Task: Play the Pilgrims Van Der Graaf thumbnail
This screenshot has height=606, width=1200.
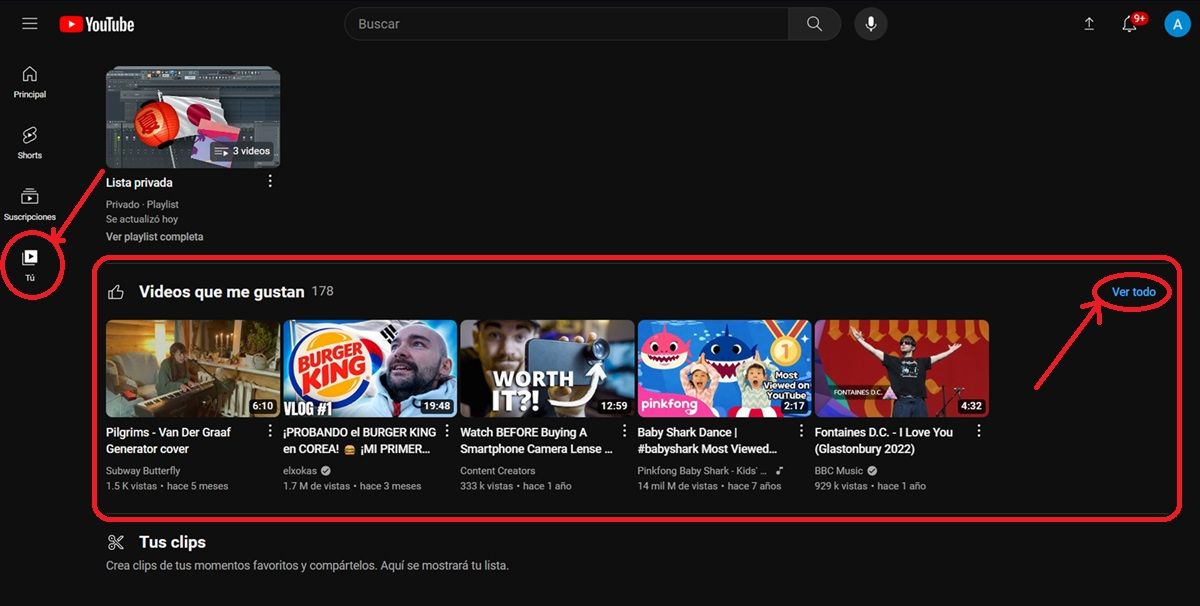Action: (193, 368)
